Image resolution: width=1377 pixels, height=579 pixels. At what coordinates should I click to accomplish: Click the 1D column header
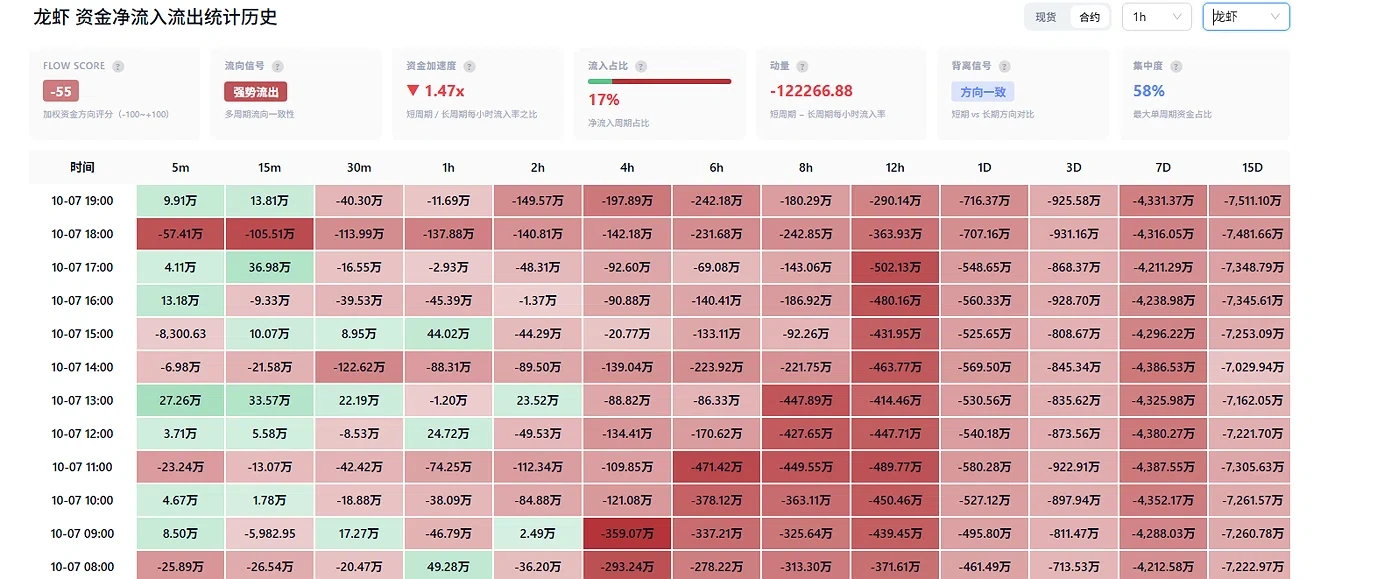[x=984, y=167]
